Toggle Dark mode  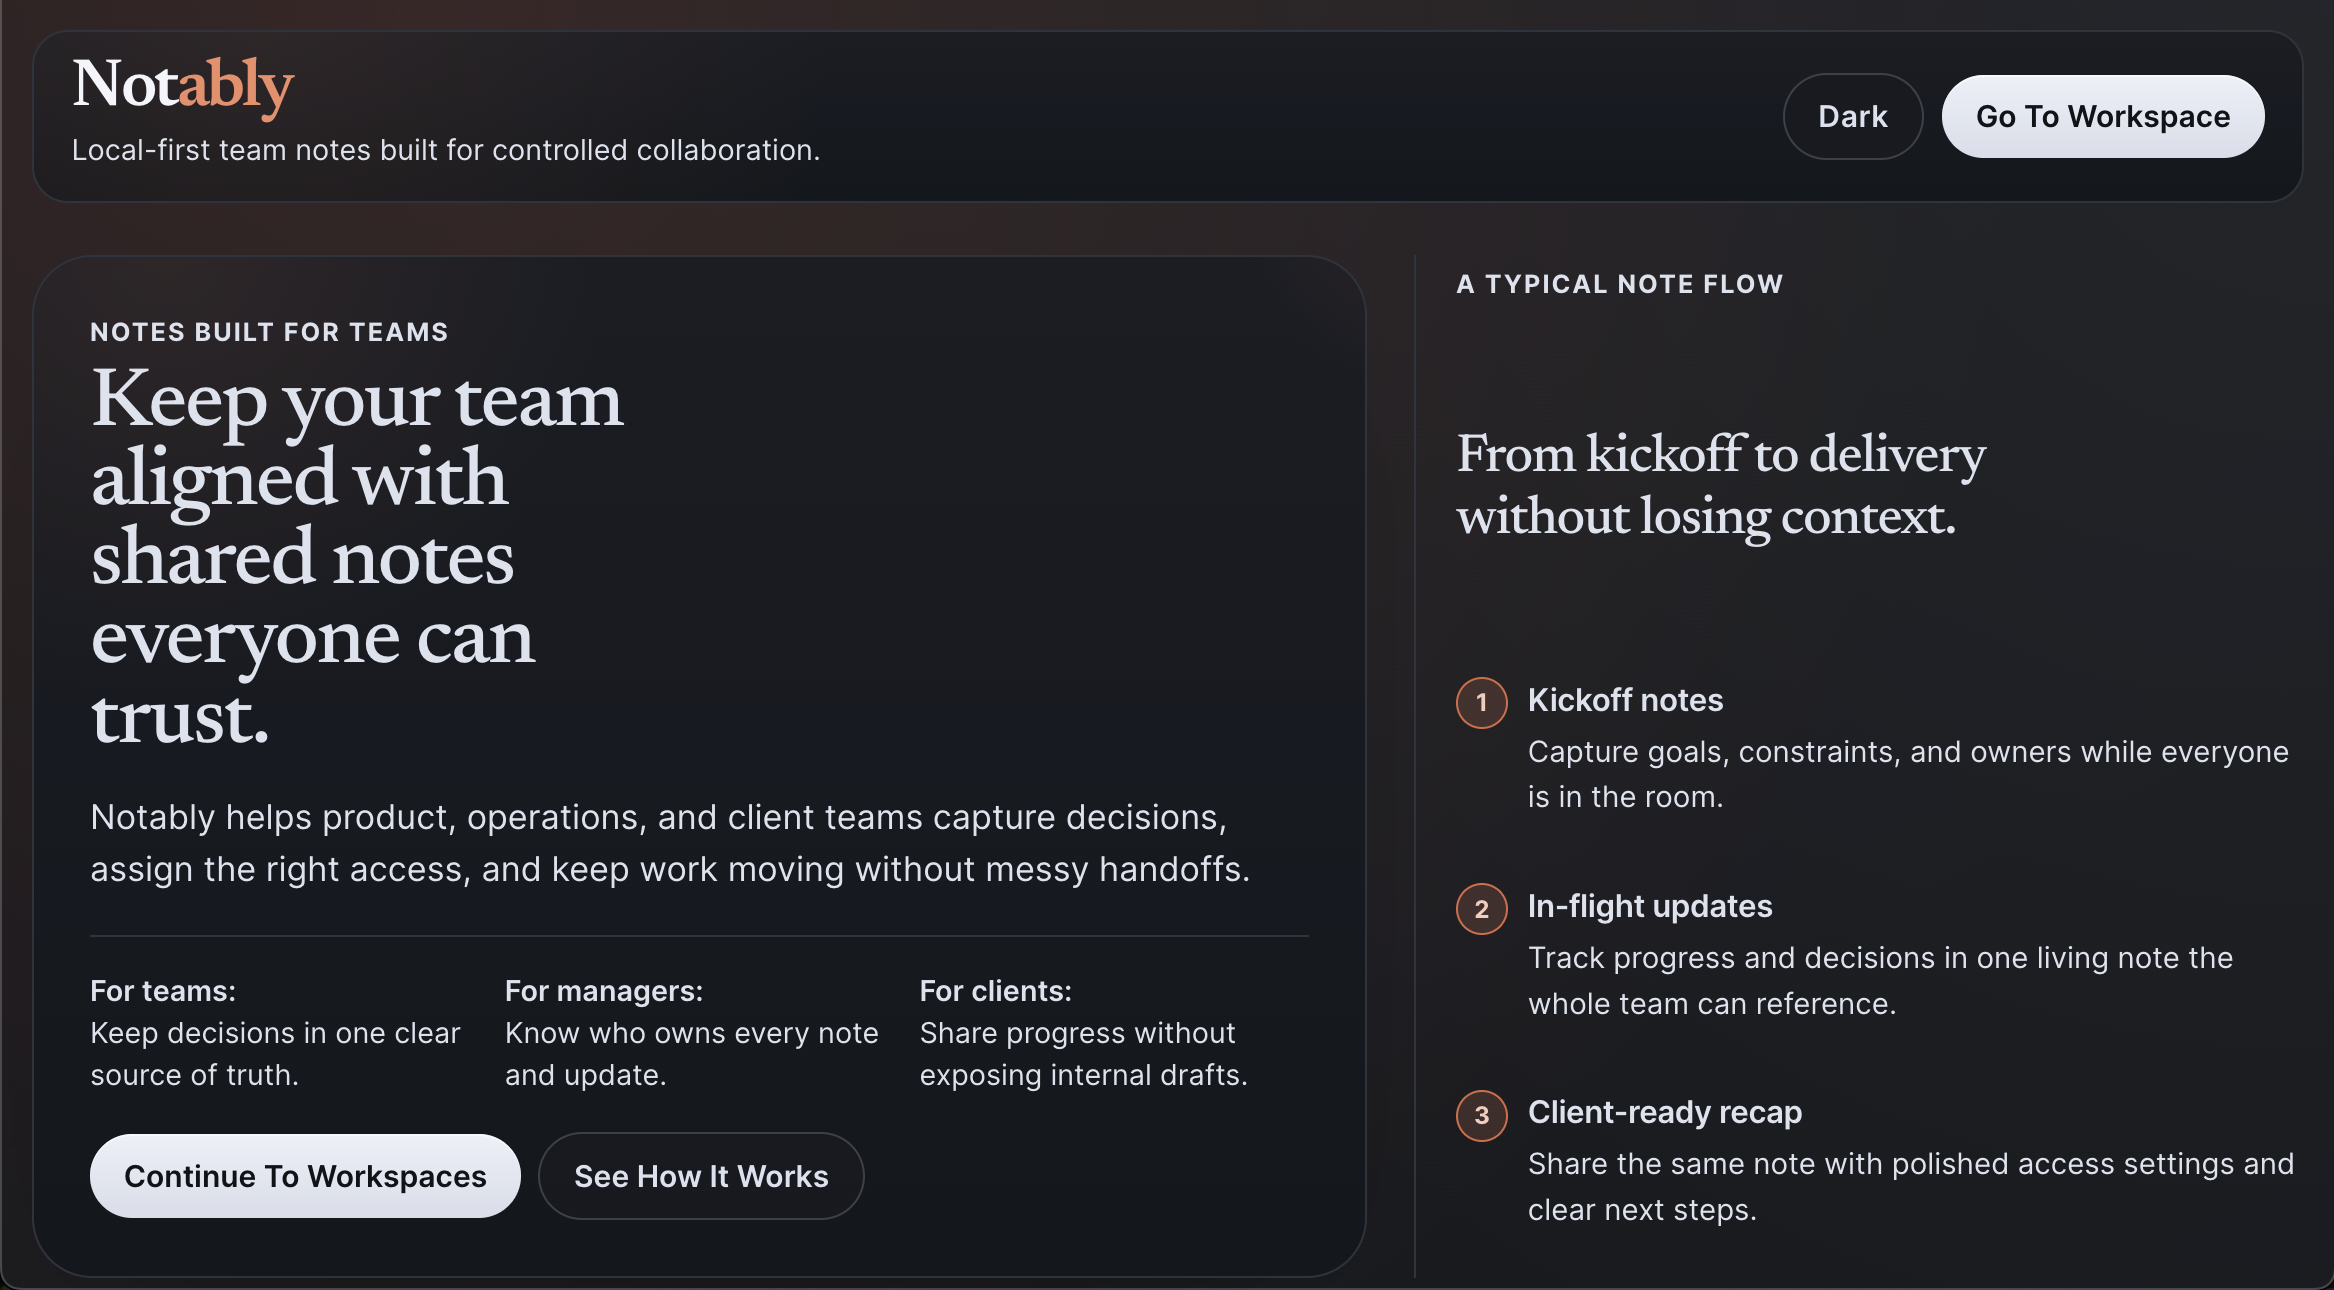[x=1852, y=116]
